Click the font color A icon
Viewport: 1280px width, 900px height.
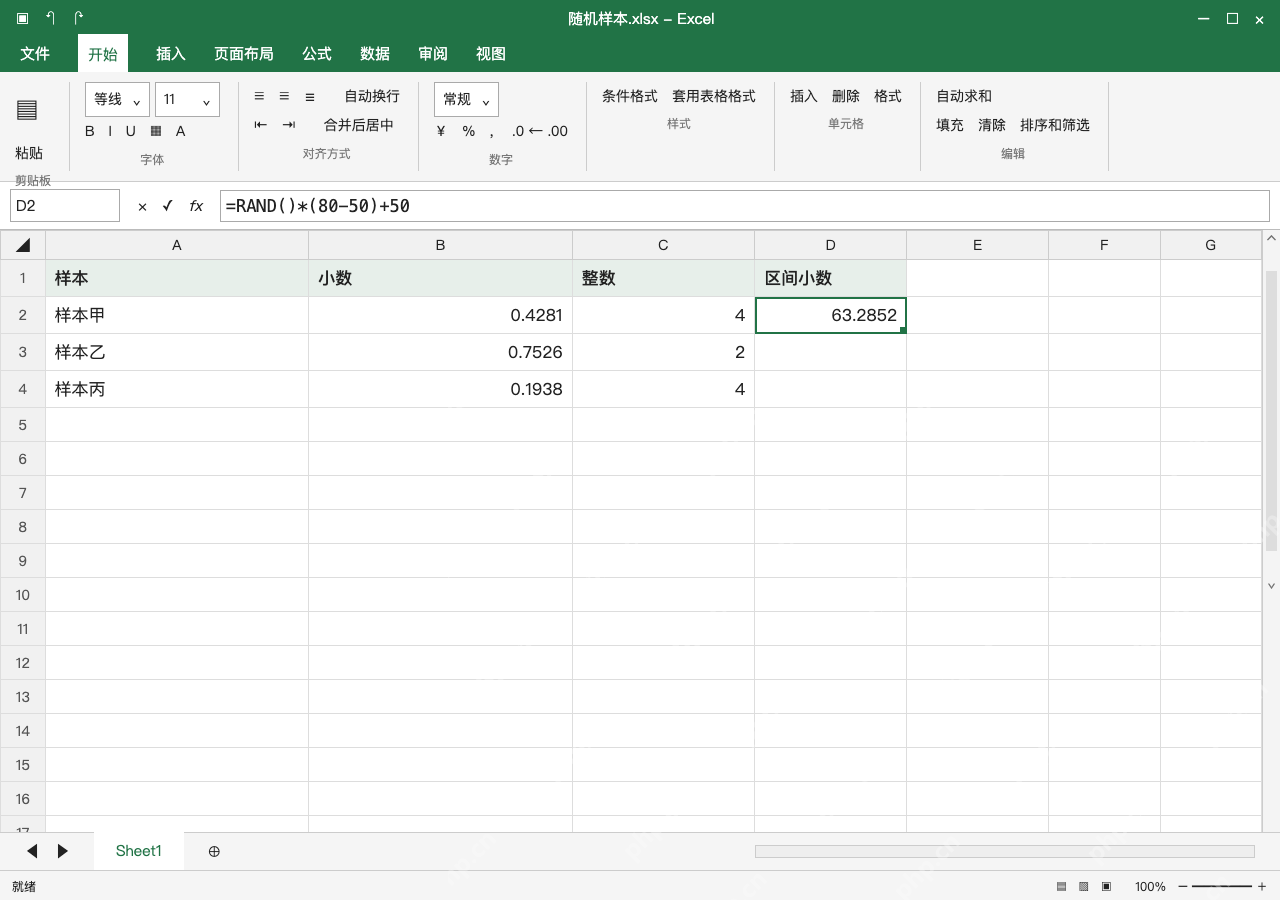tap(181, 131)
